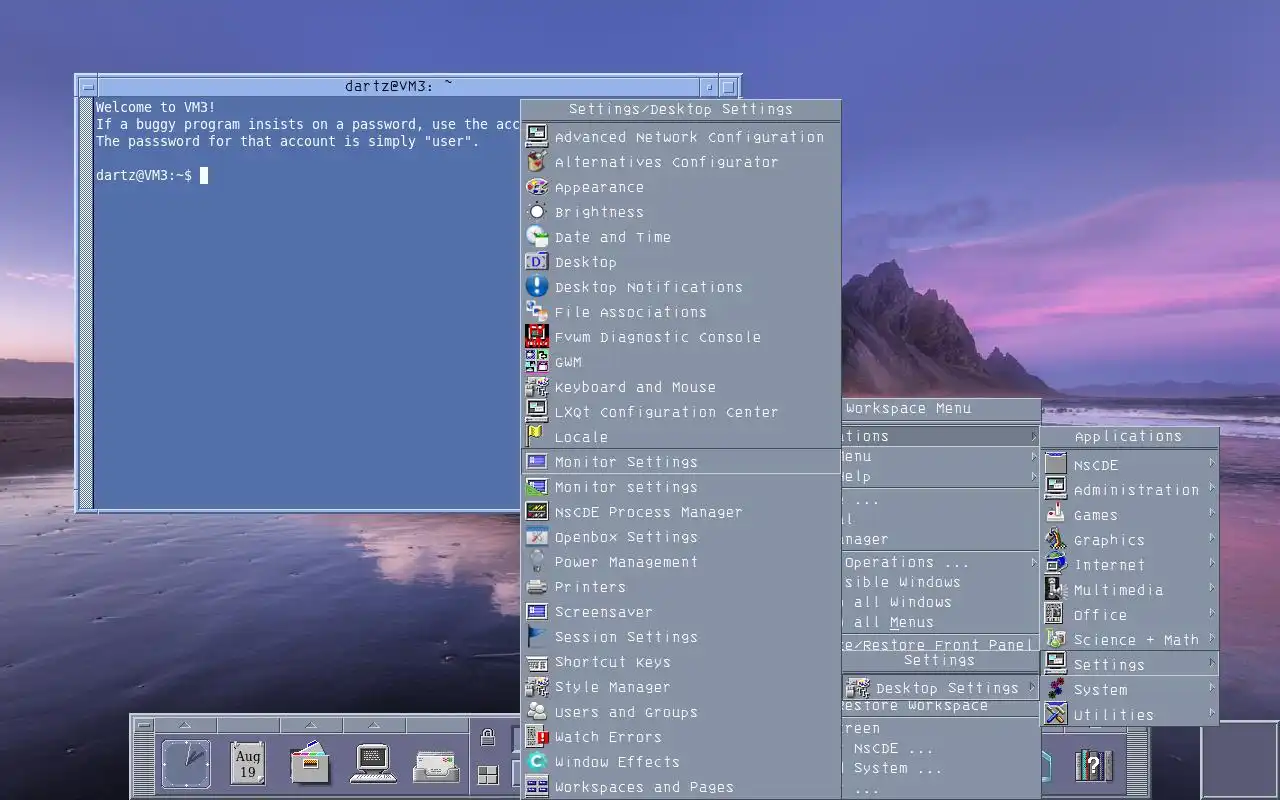1280x800 pixels.
Task: Expand the Science + Math submenu
Action: tap(1130, 640)
